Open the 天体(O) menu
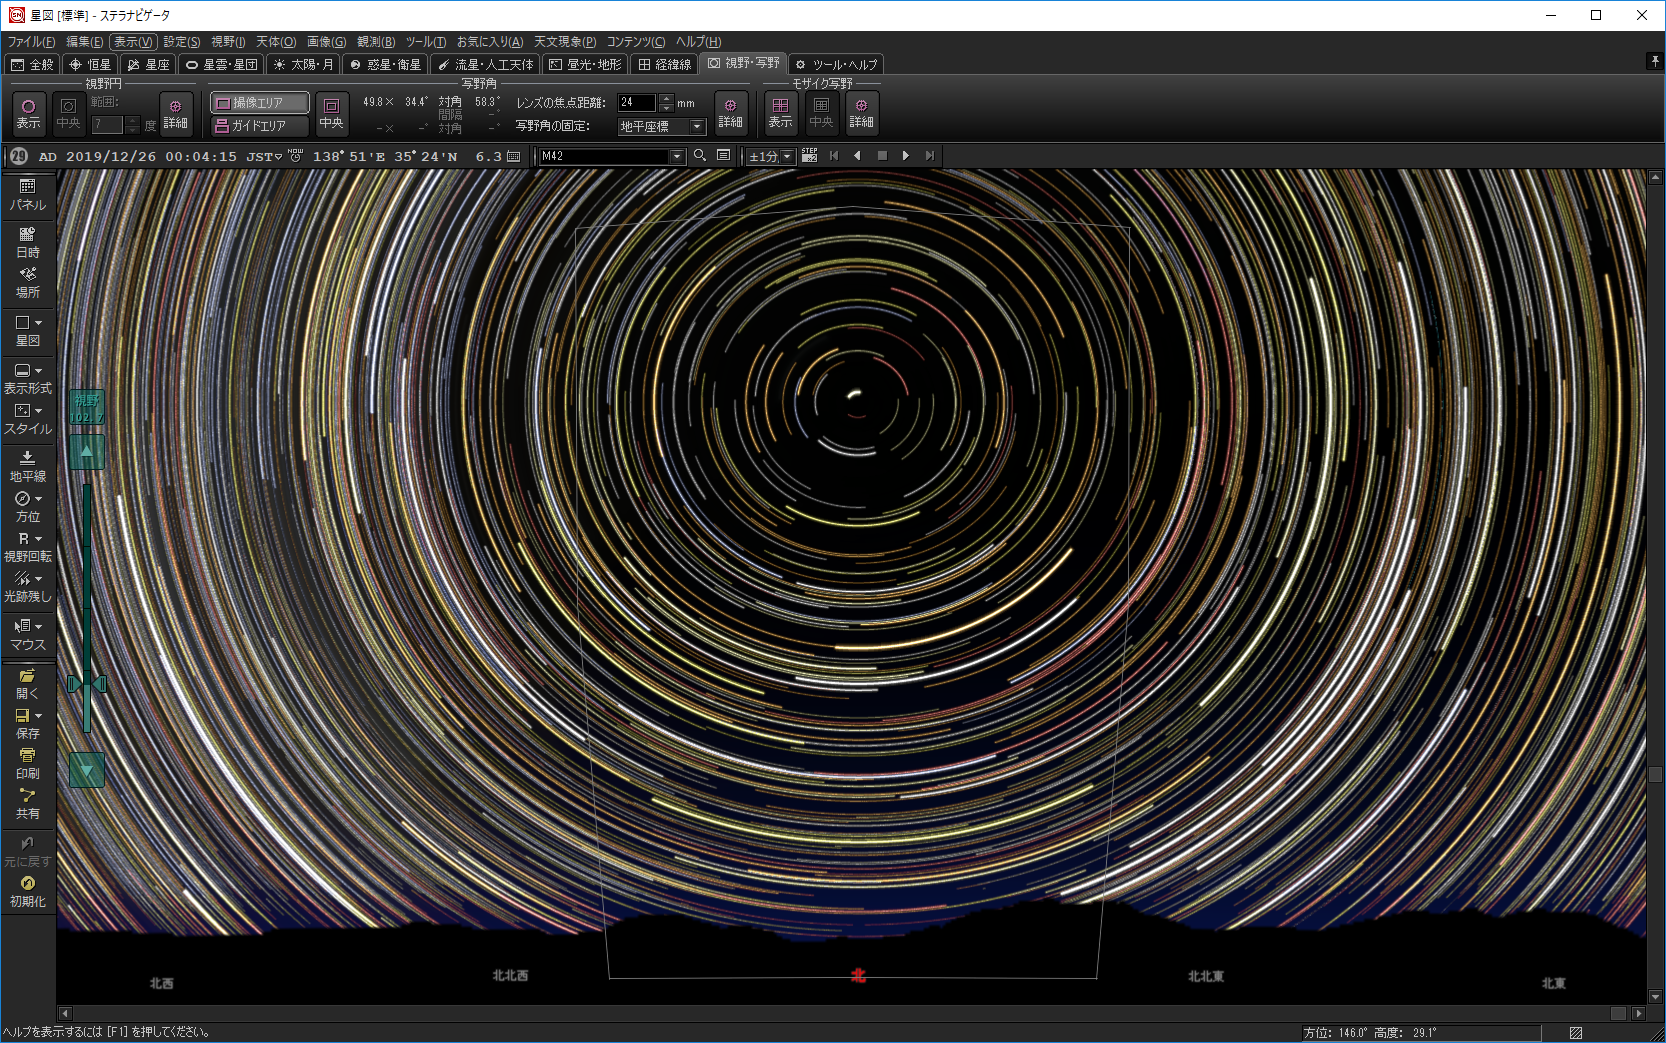Viewport: 1666px width, 1043px height. 276,41
